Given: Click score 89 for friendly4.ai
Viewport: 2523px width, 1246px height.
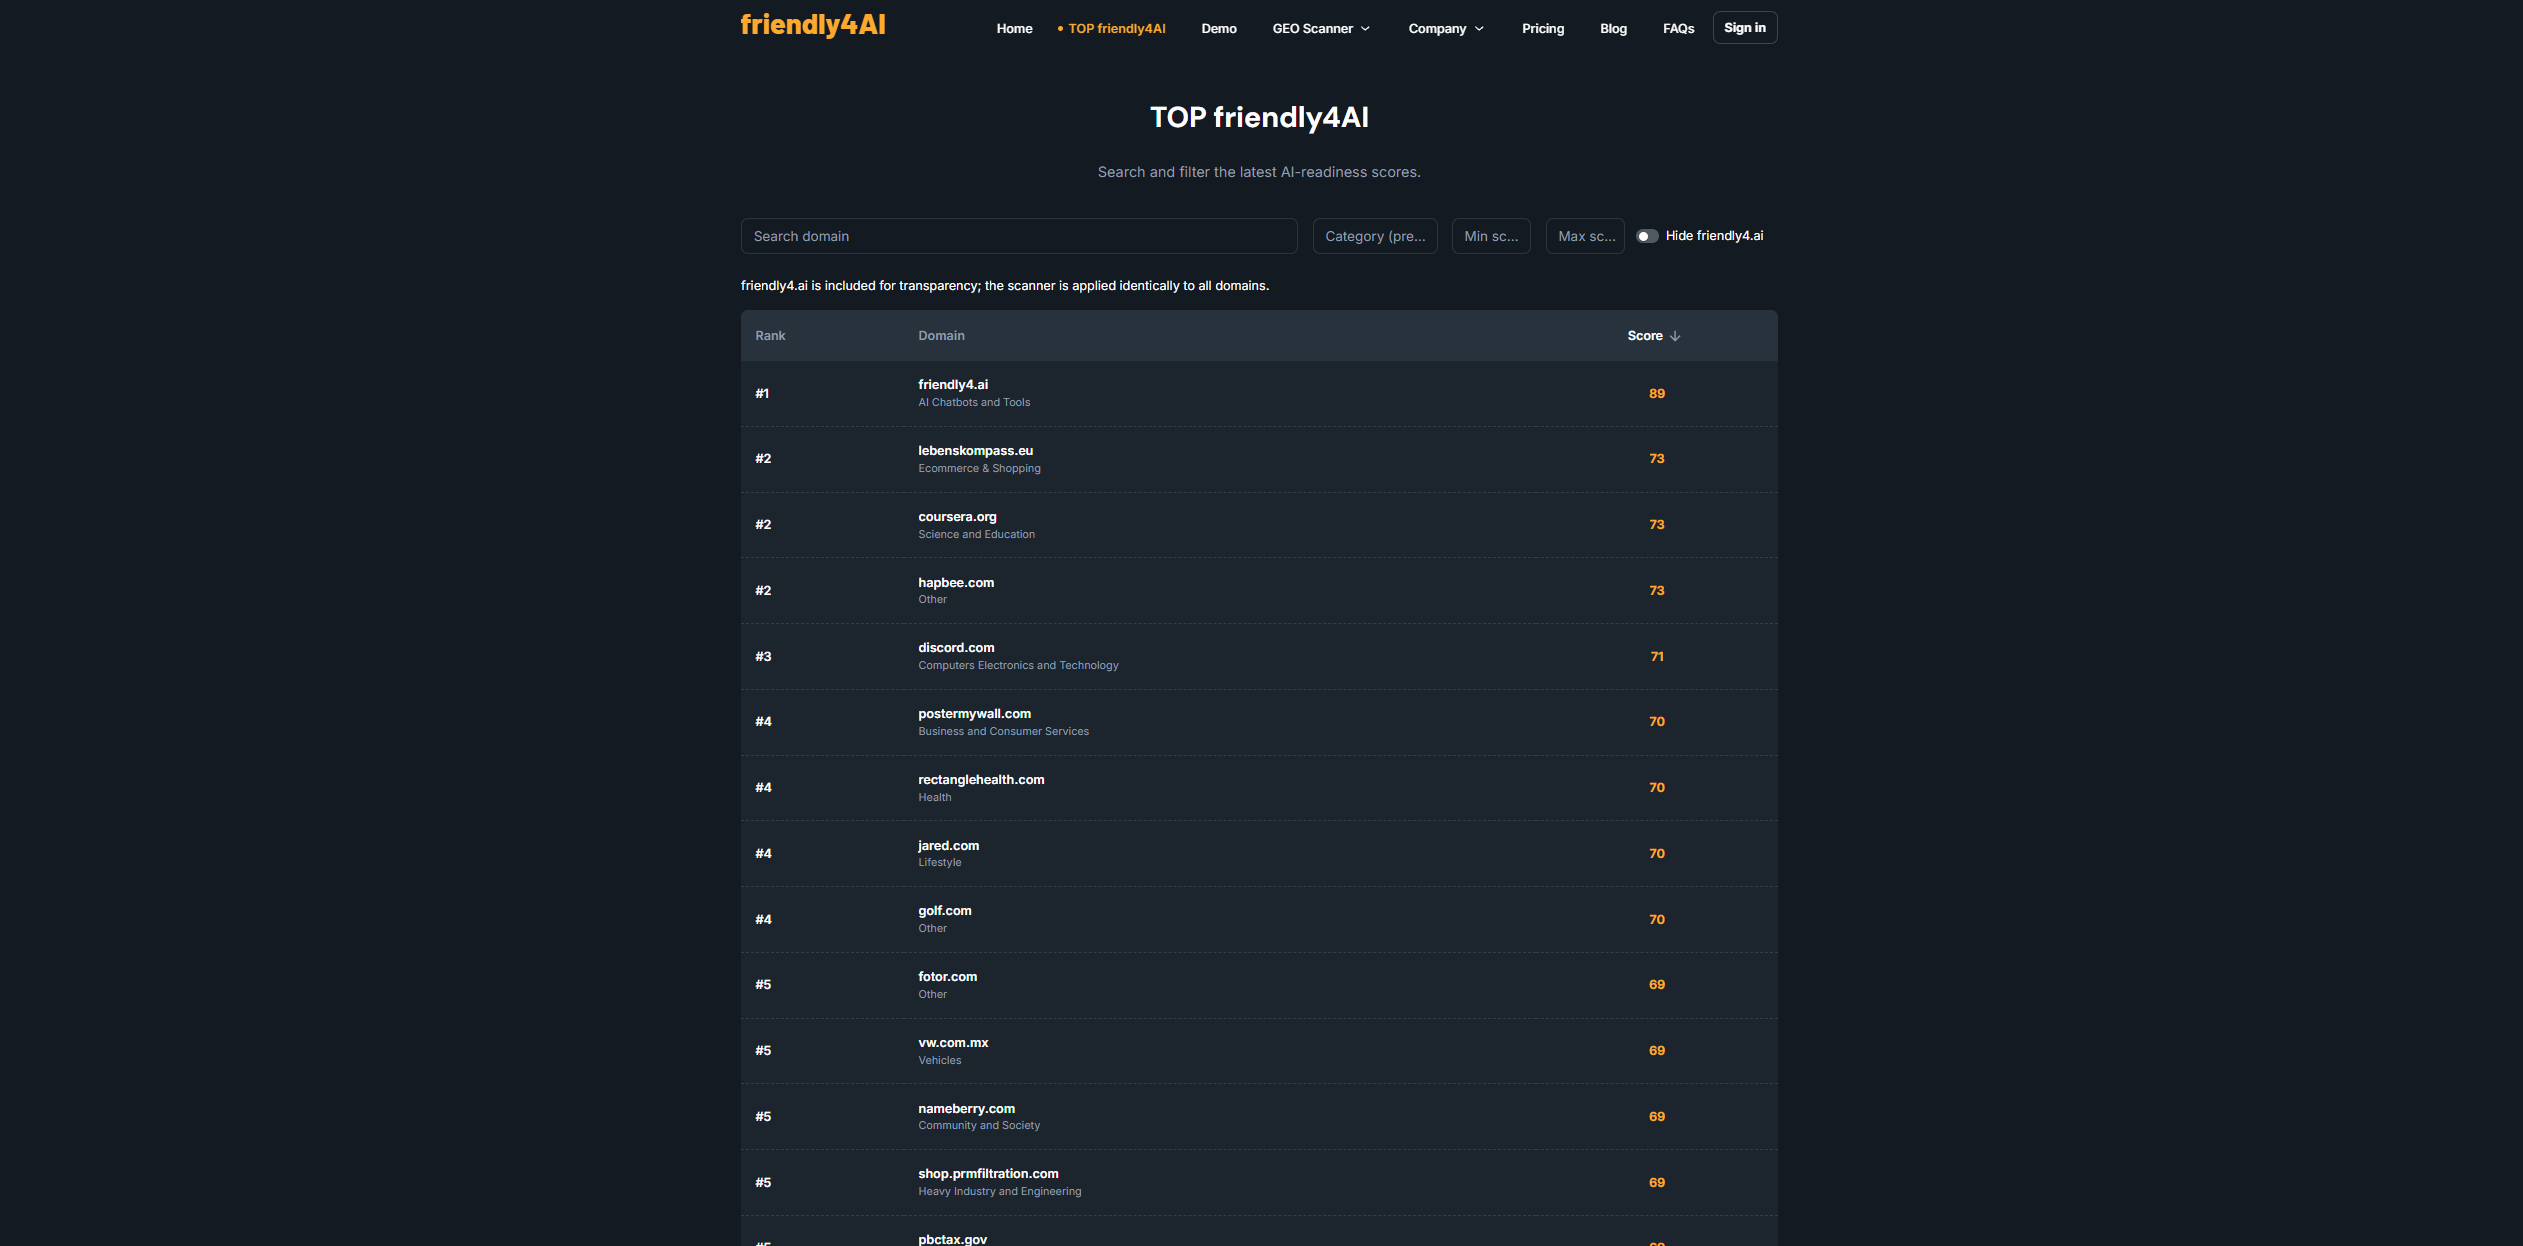Looking at the screenshot, I should pos(1656,394).
